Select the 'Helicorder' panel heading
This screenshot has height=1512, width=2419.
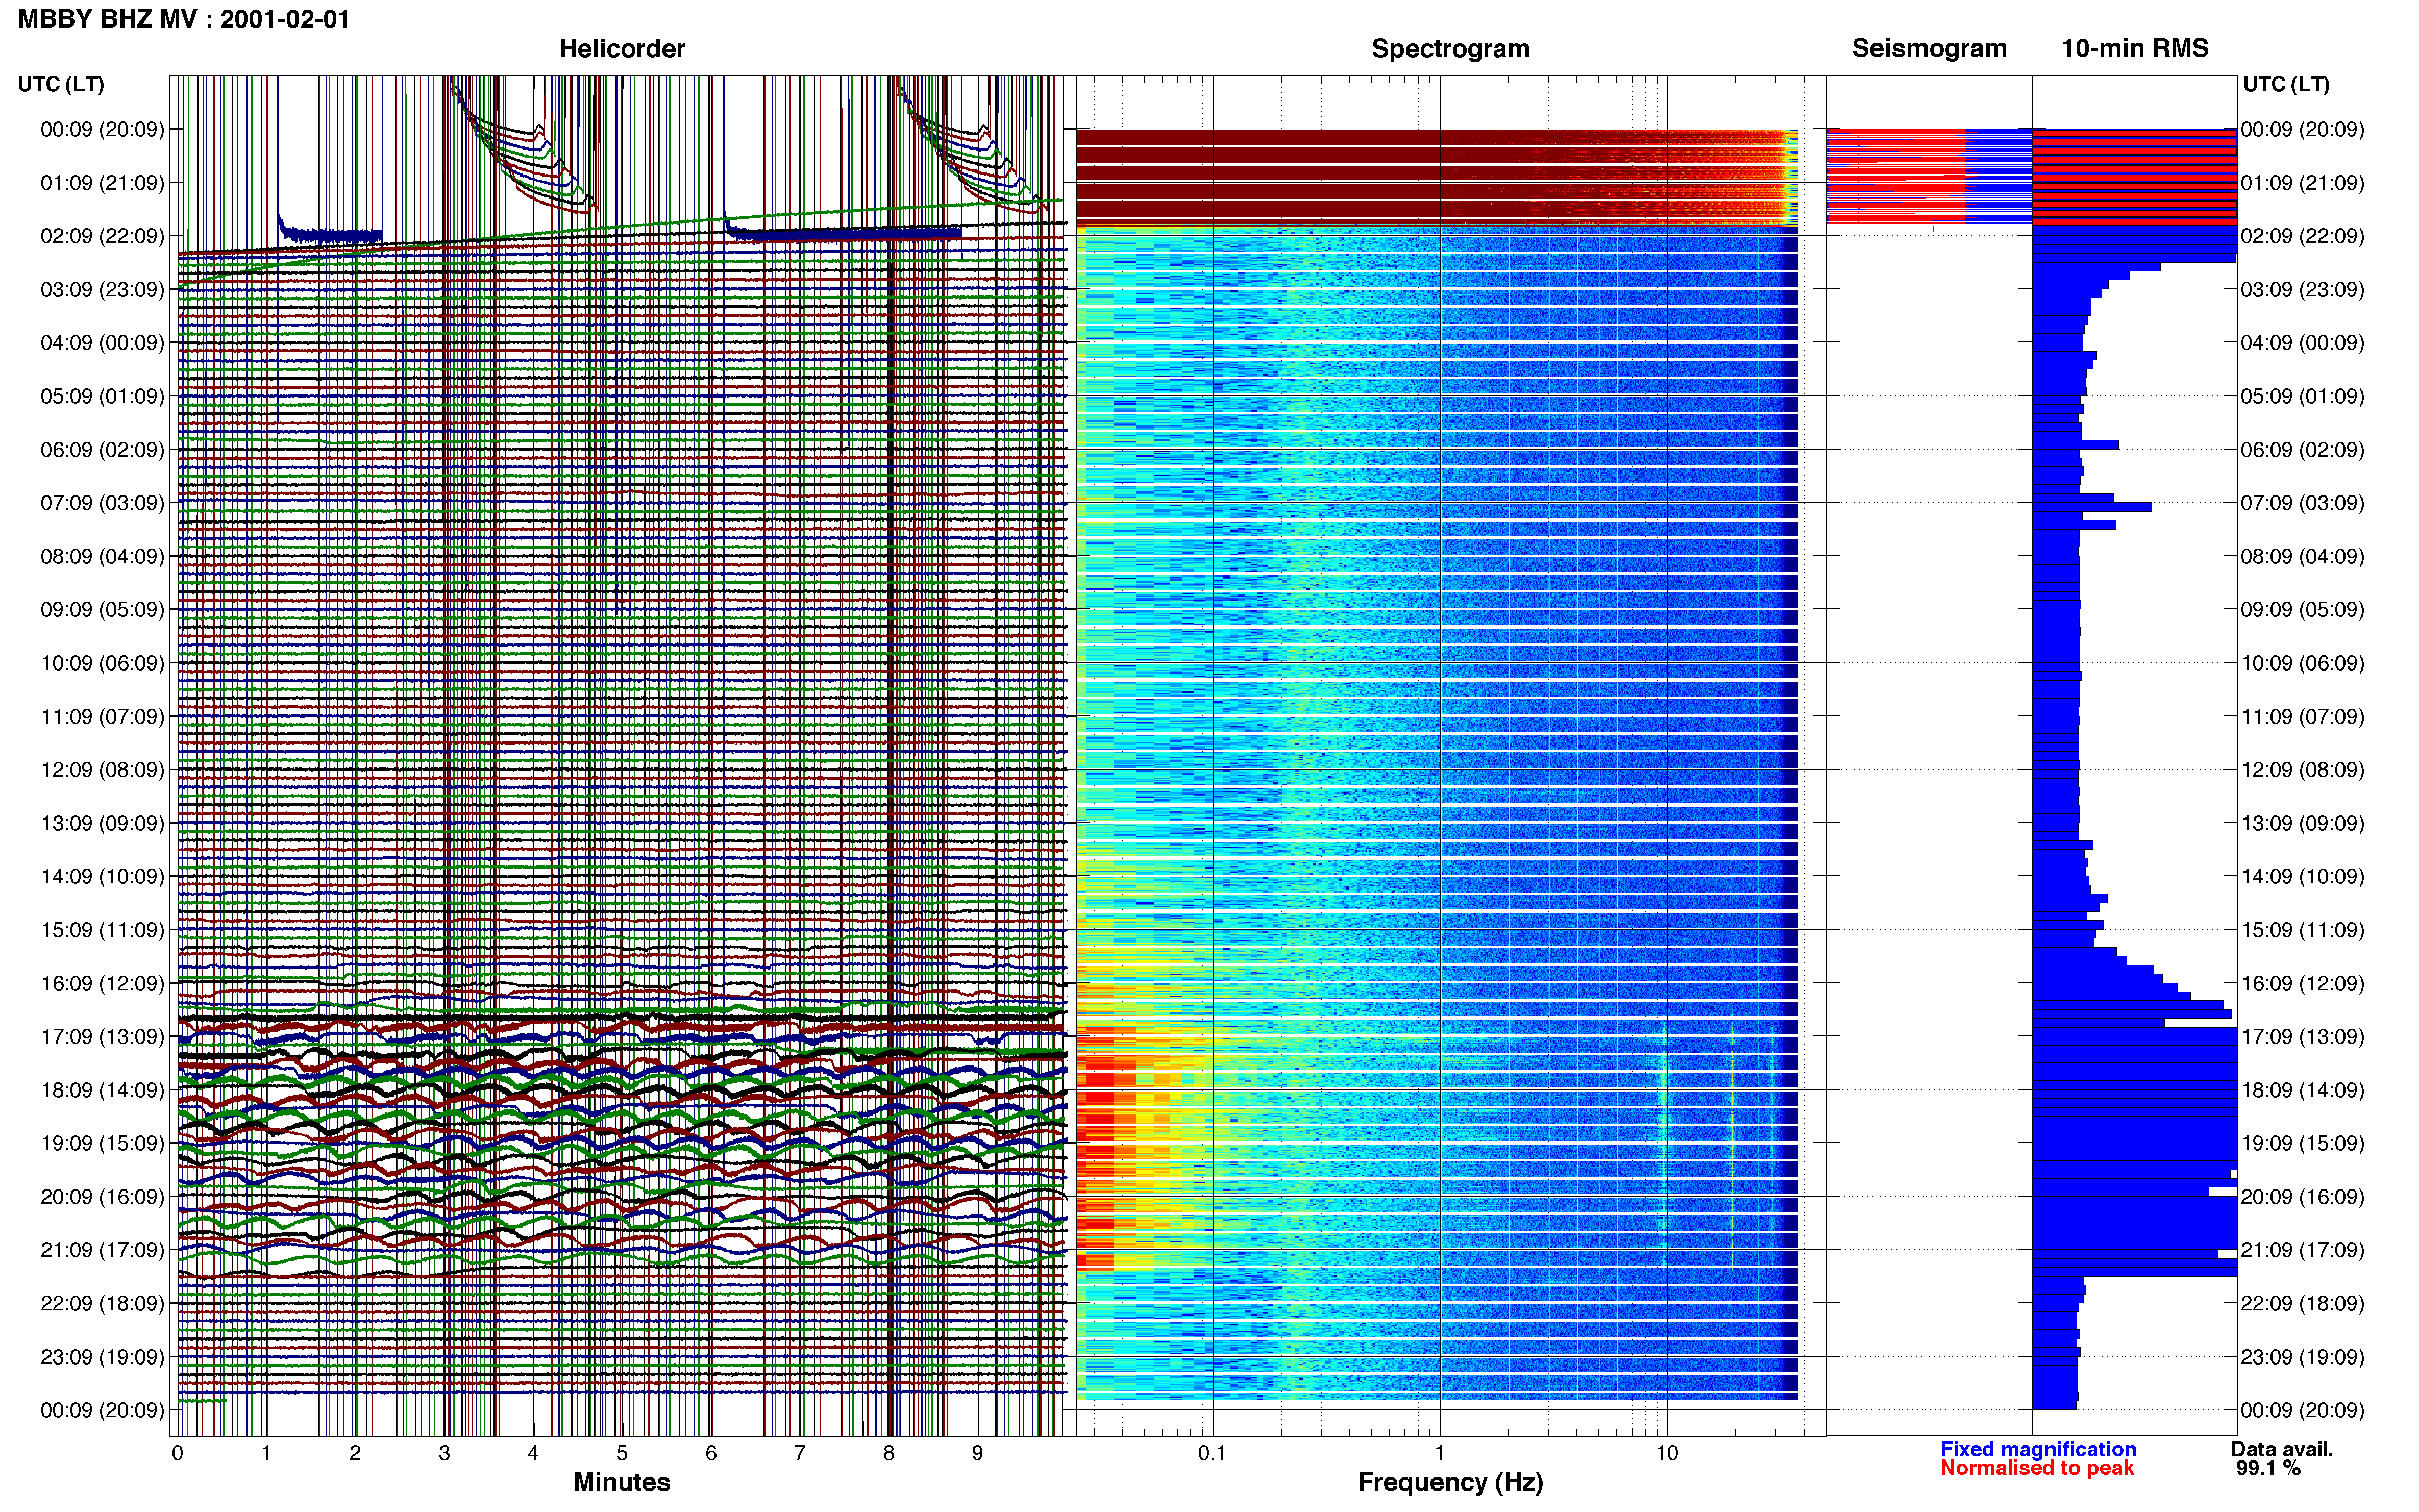[622, 49]
